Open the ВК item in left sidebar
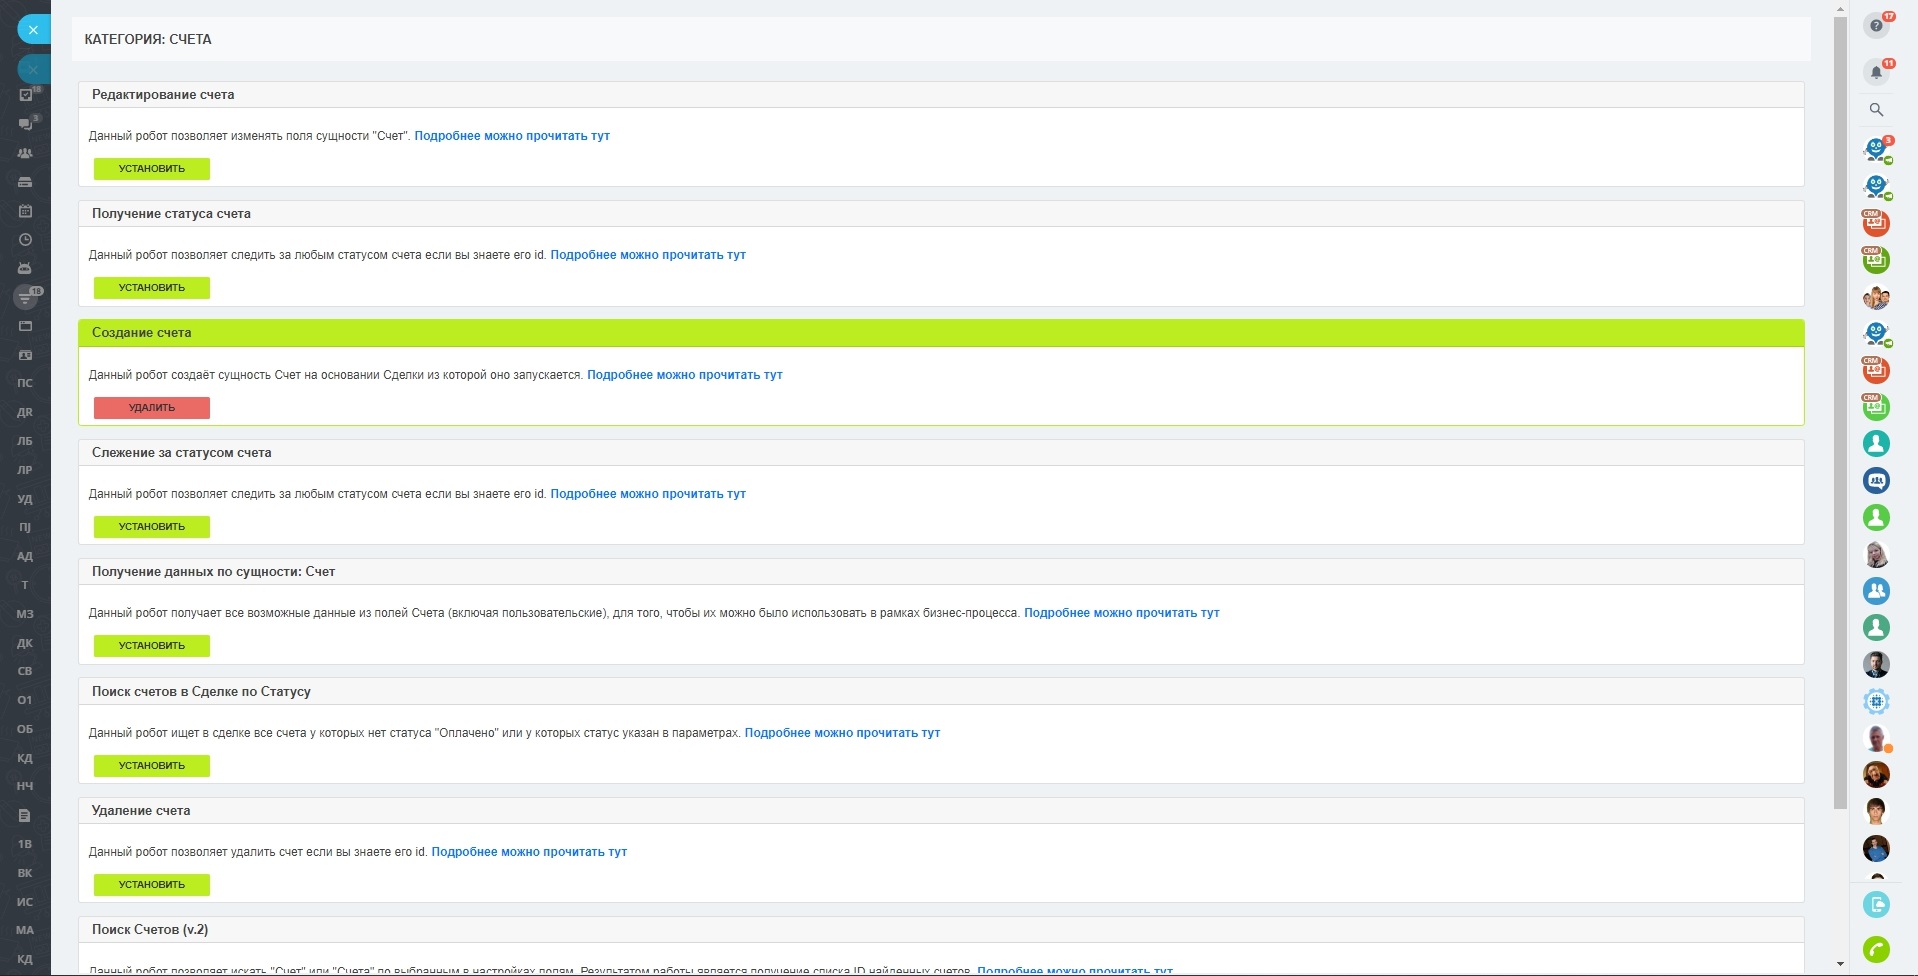The image size is (1918, 976). coord(25,873)
